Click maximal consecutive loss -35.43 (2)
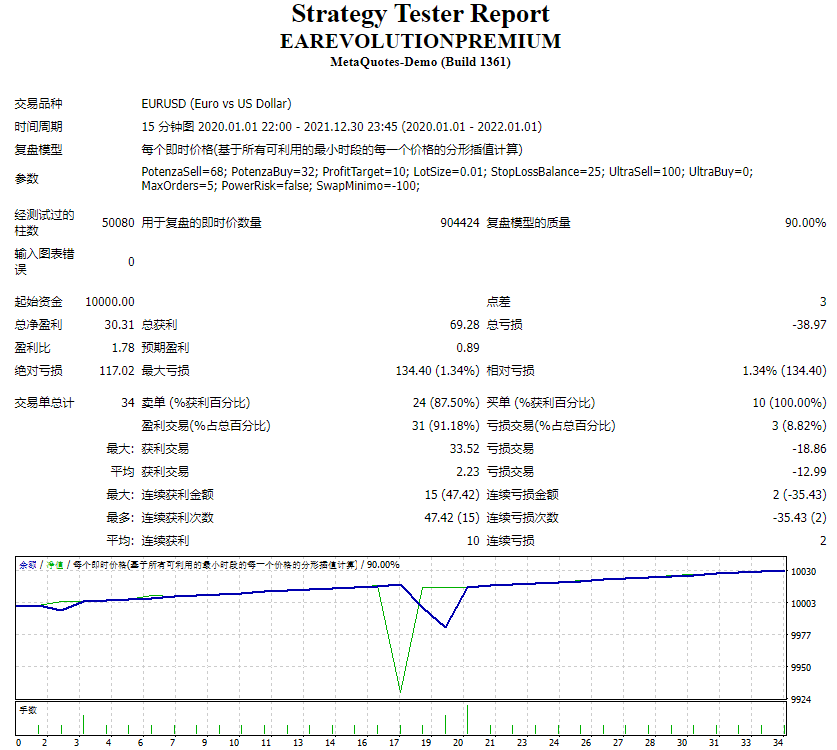837x750 pixels. [799, 517]
